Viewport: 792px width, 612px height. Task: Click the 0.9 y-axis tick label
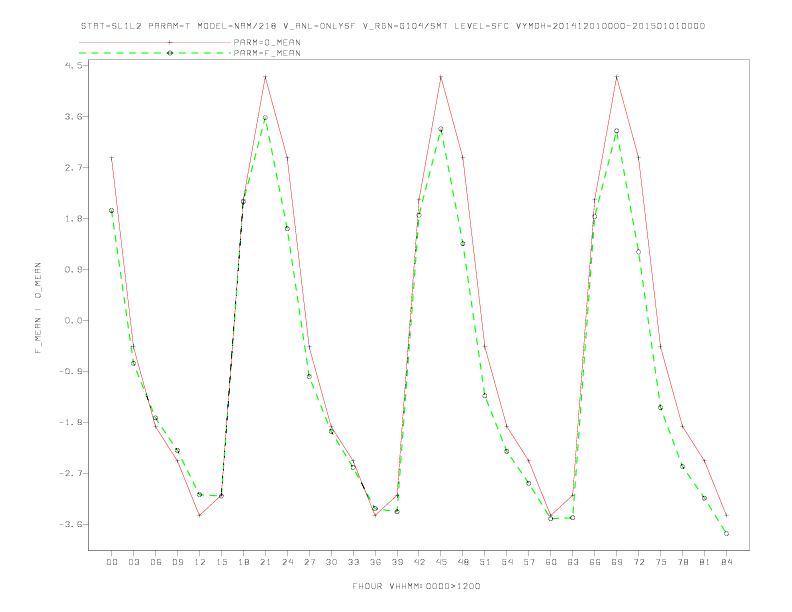point(74,270)
